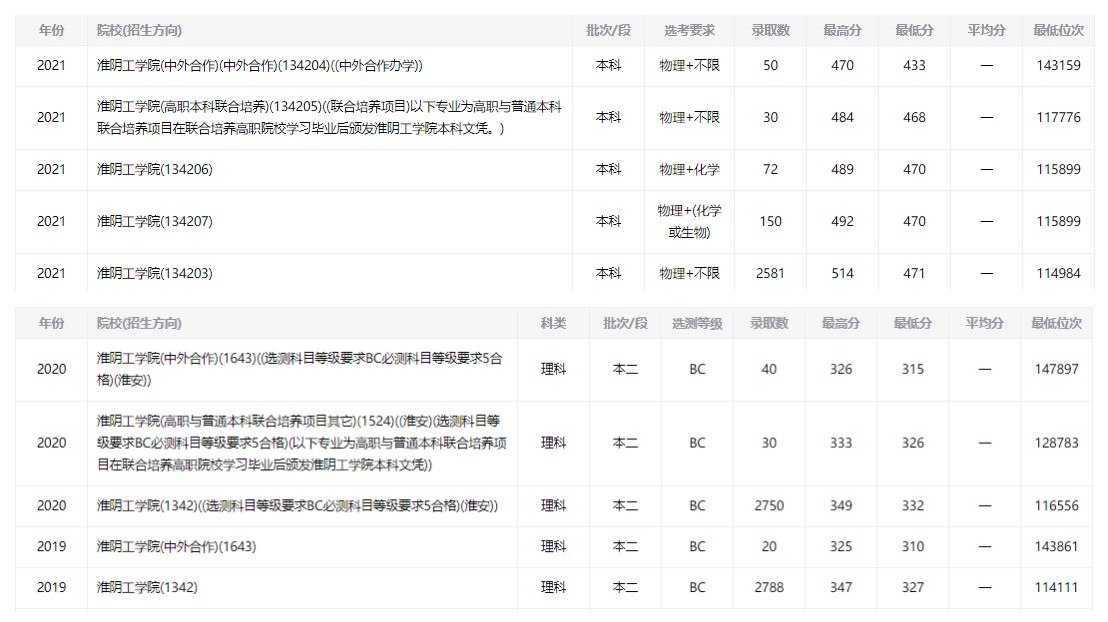This screenshot has width=1108, height=622.
Task: Click the lowest rank value 143159
Action: (x=1058, y=66)
